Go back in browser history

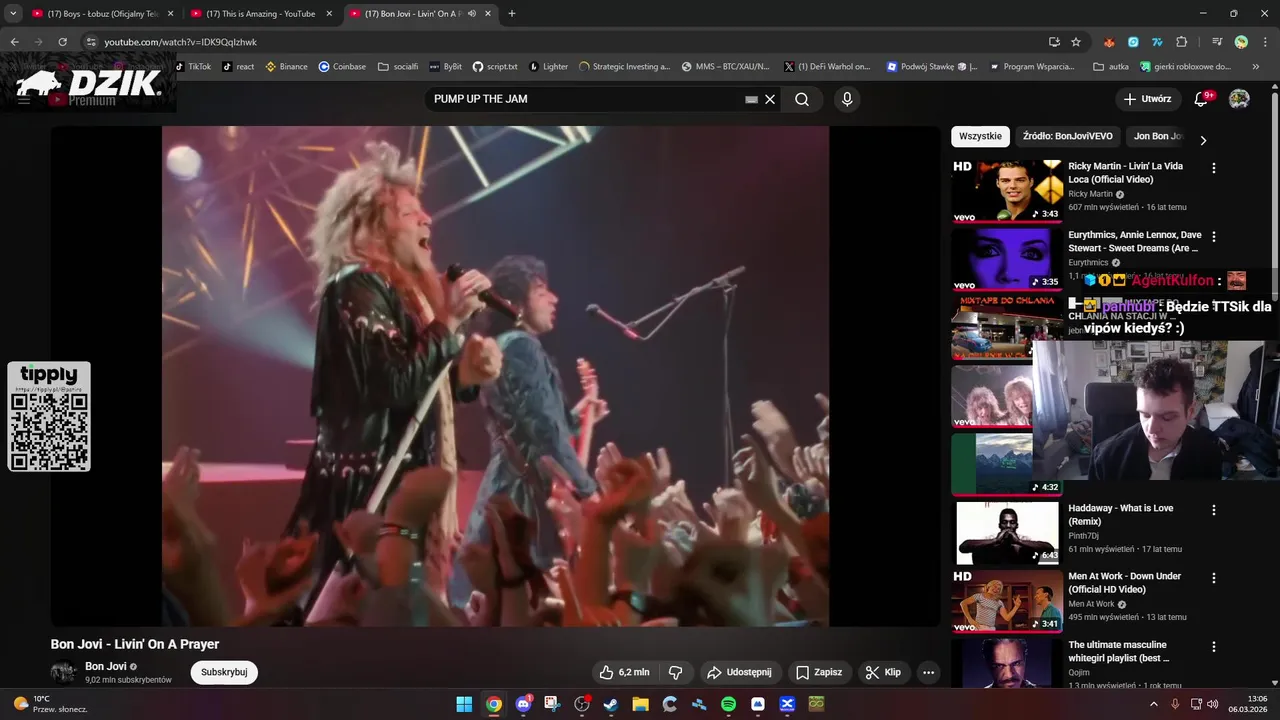[x=14, y=42]
